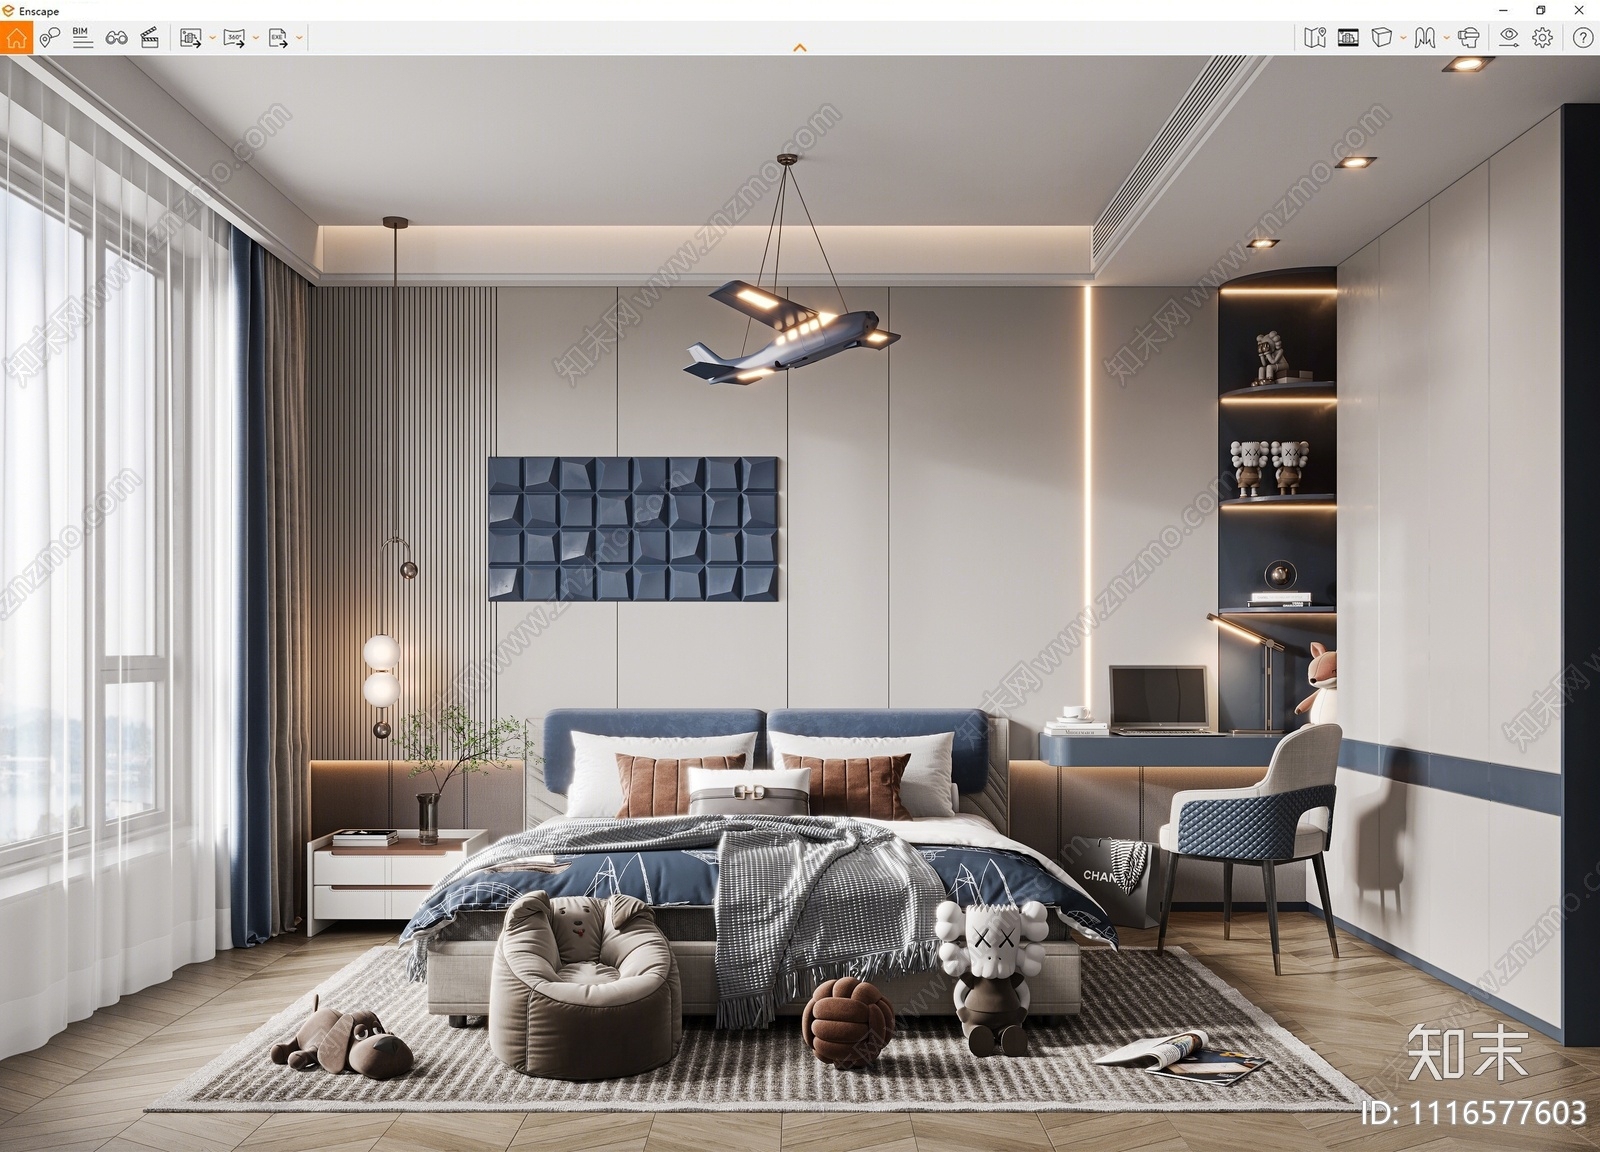The image size is (1600, 1152).
Task: Expand the projection mode dropdown arrow
Action: [1403, 39]
